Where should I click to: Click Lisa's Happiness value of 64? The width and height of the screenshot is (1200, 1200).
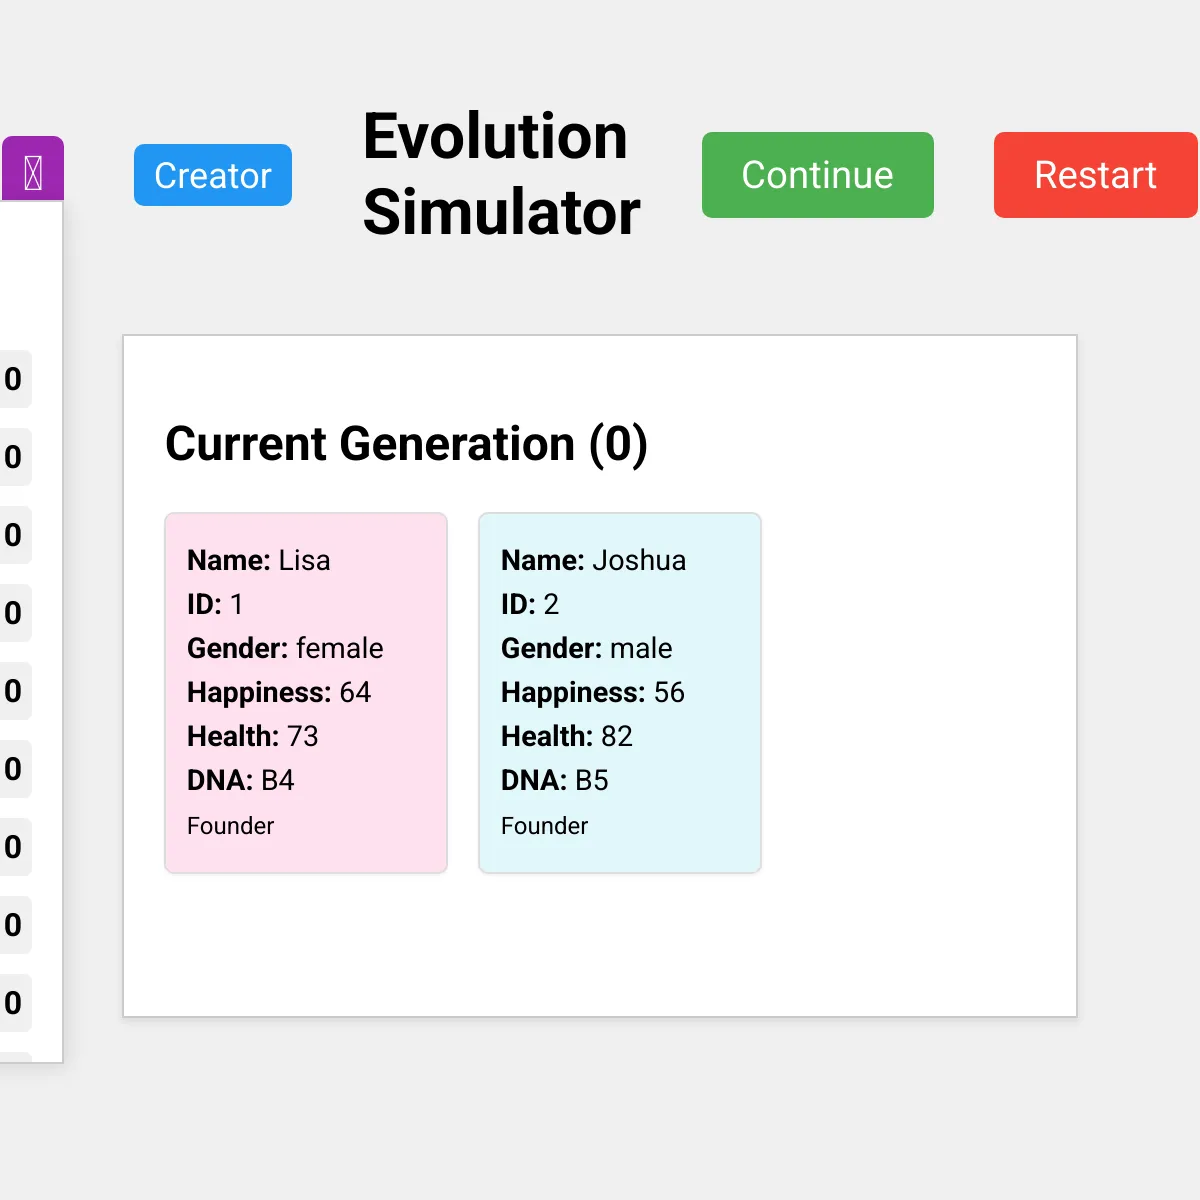(355, 692)
